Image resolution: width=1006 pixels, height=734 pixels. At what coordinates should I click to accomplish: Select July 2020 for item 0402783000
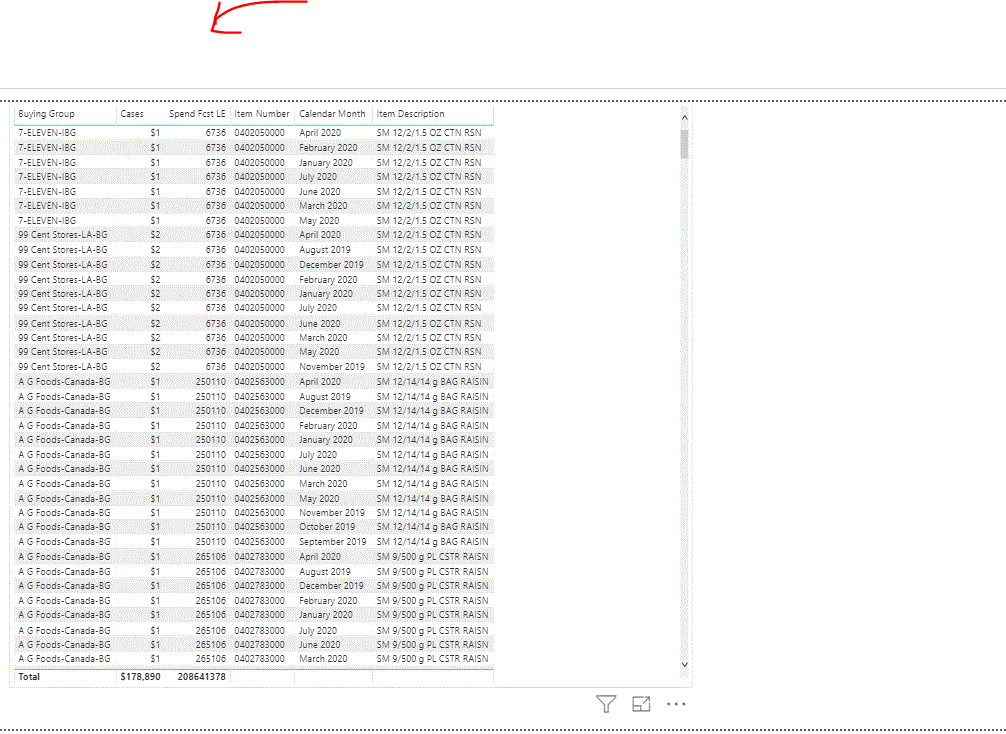(318, 630)
